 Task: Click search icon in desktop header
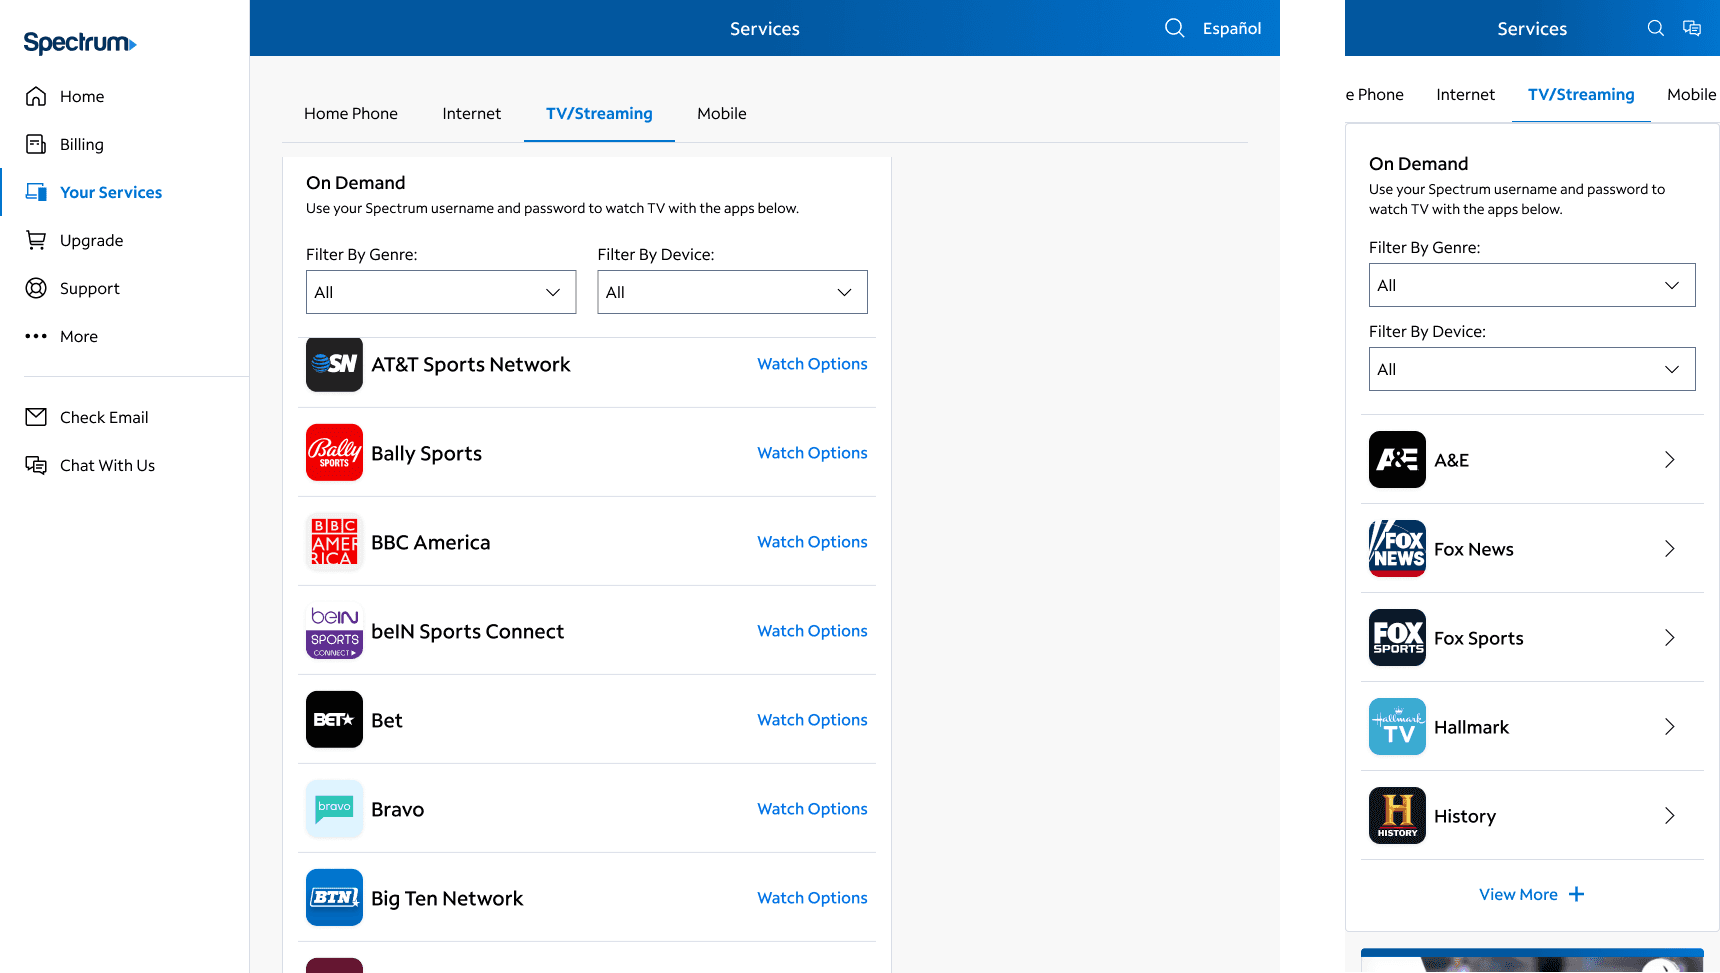click(1175, 28)
